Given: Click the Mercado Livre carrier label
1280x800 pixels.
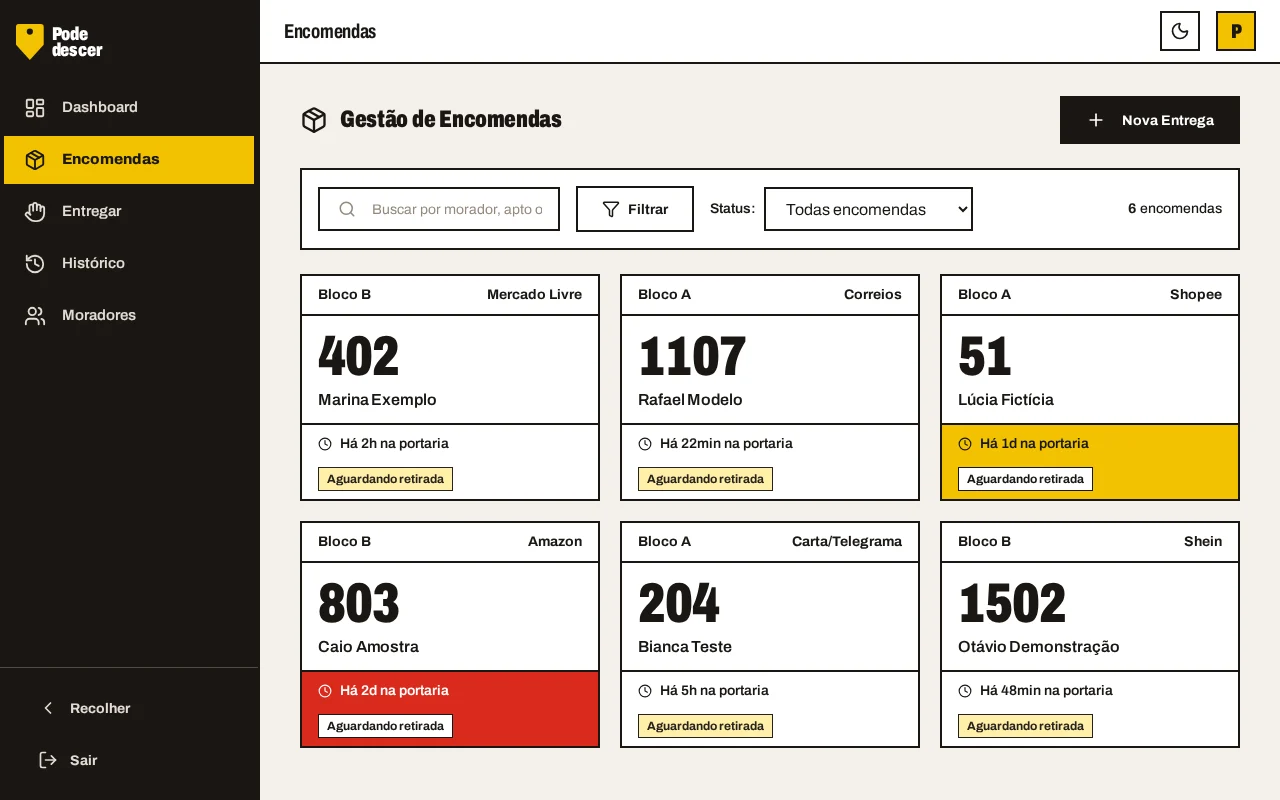Looking at the screenshot, I should click(534, 295).
